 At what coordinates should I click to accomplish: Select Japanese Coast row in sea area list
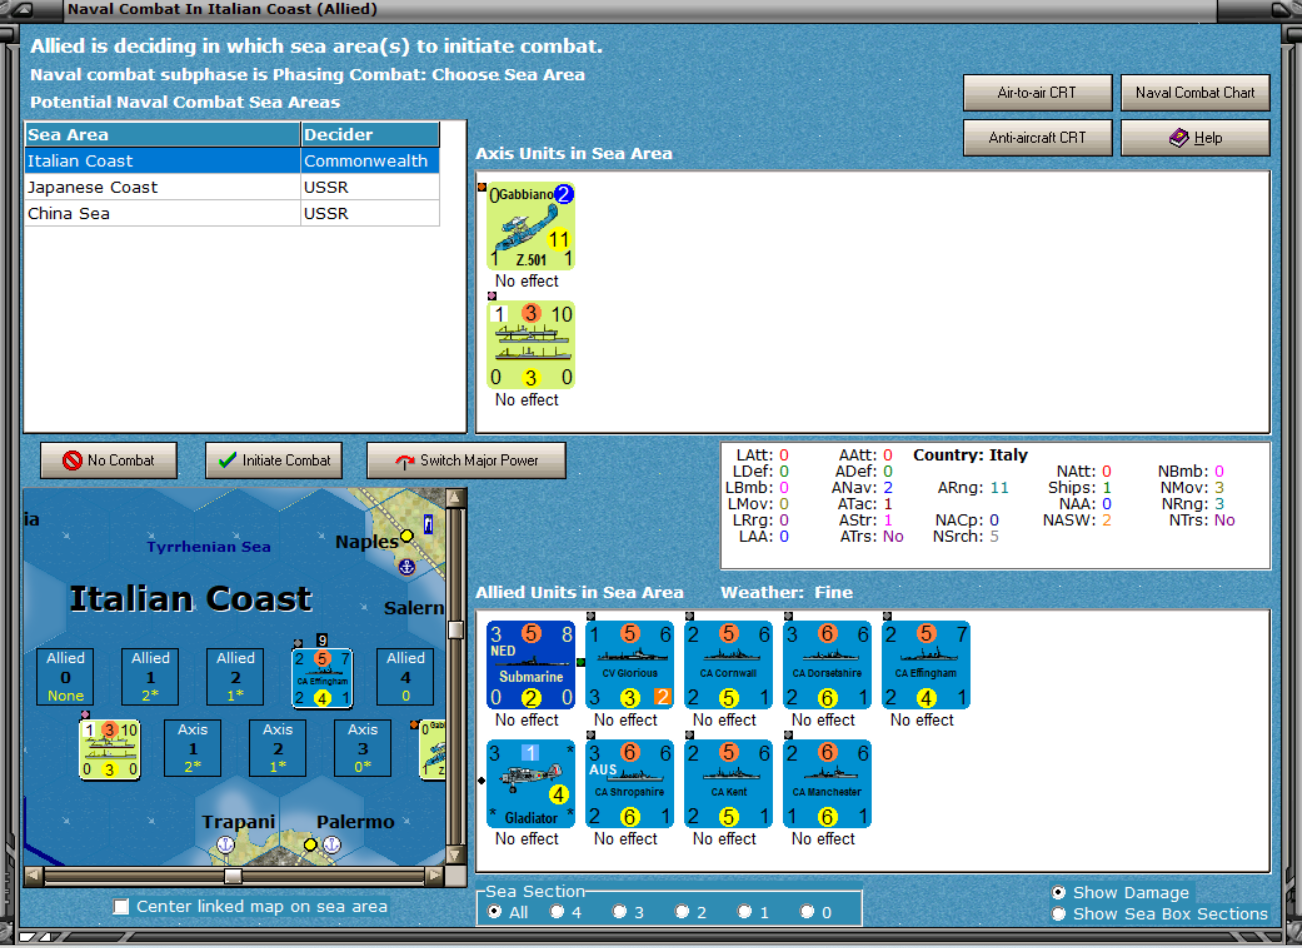coord(232,187)
